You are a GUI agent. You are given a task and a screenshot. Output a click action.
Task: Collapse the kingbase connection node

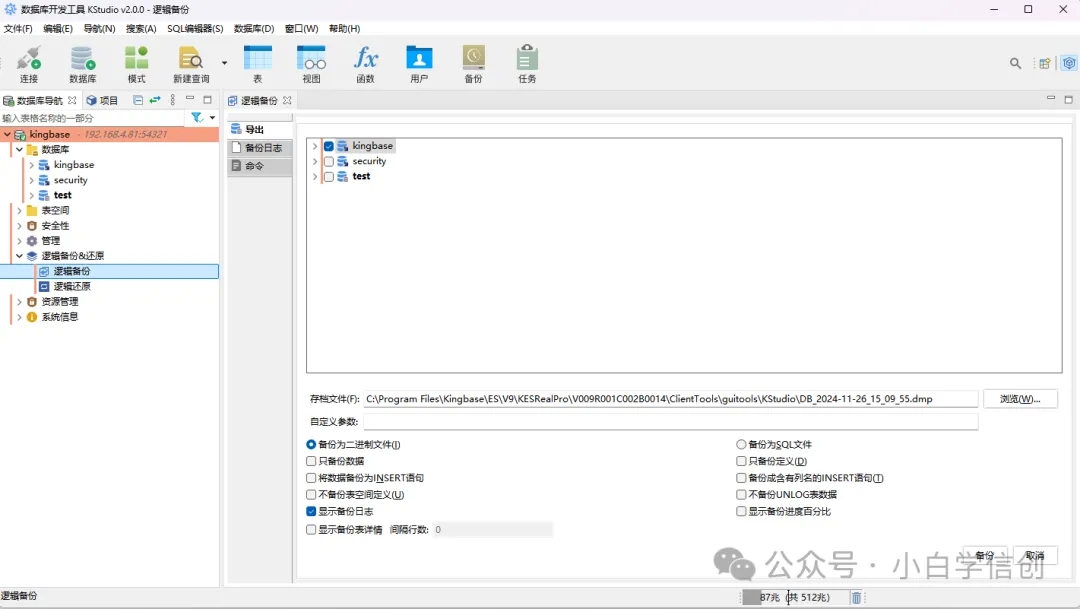[7, 134]
